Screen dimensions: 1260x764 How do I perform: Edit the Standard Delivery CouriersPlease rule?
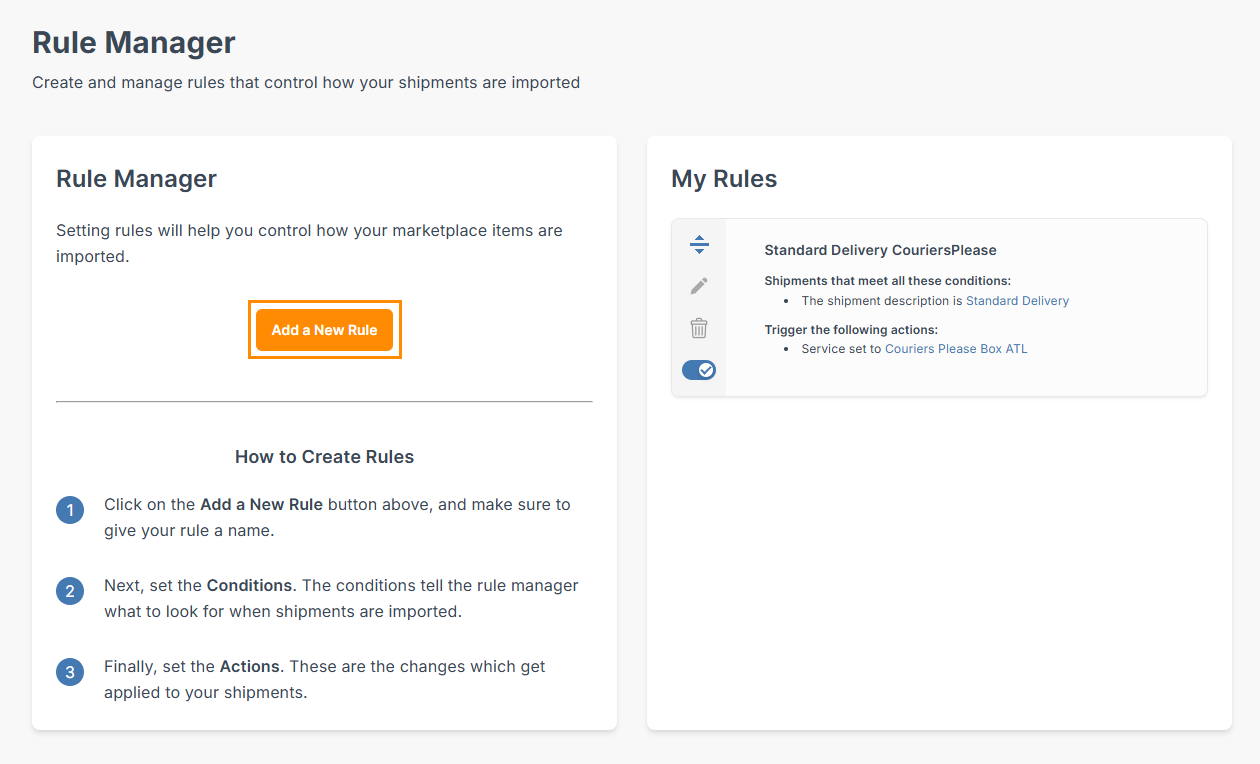click(699, 286)
